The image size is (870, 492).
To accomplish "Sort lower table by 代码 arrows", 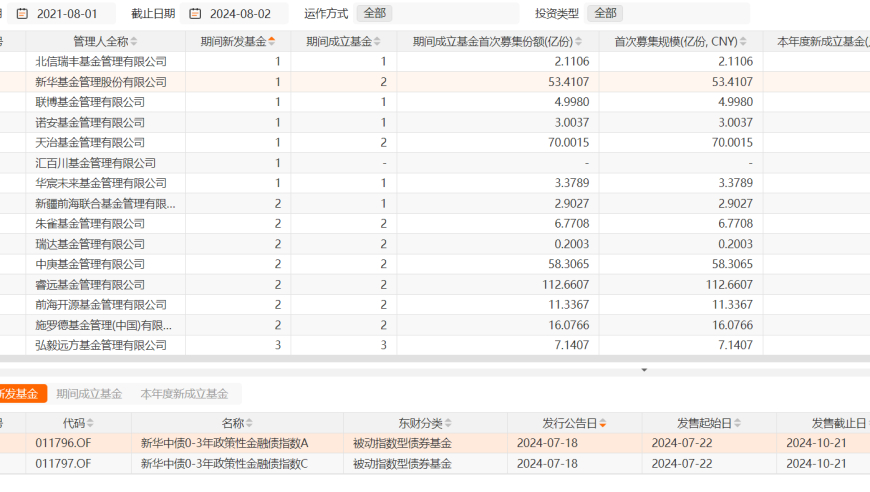I will [x=90, y=424].
